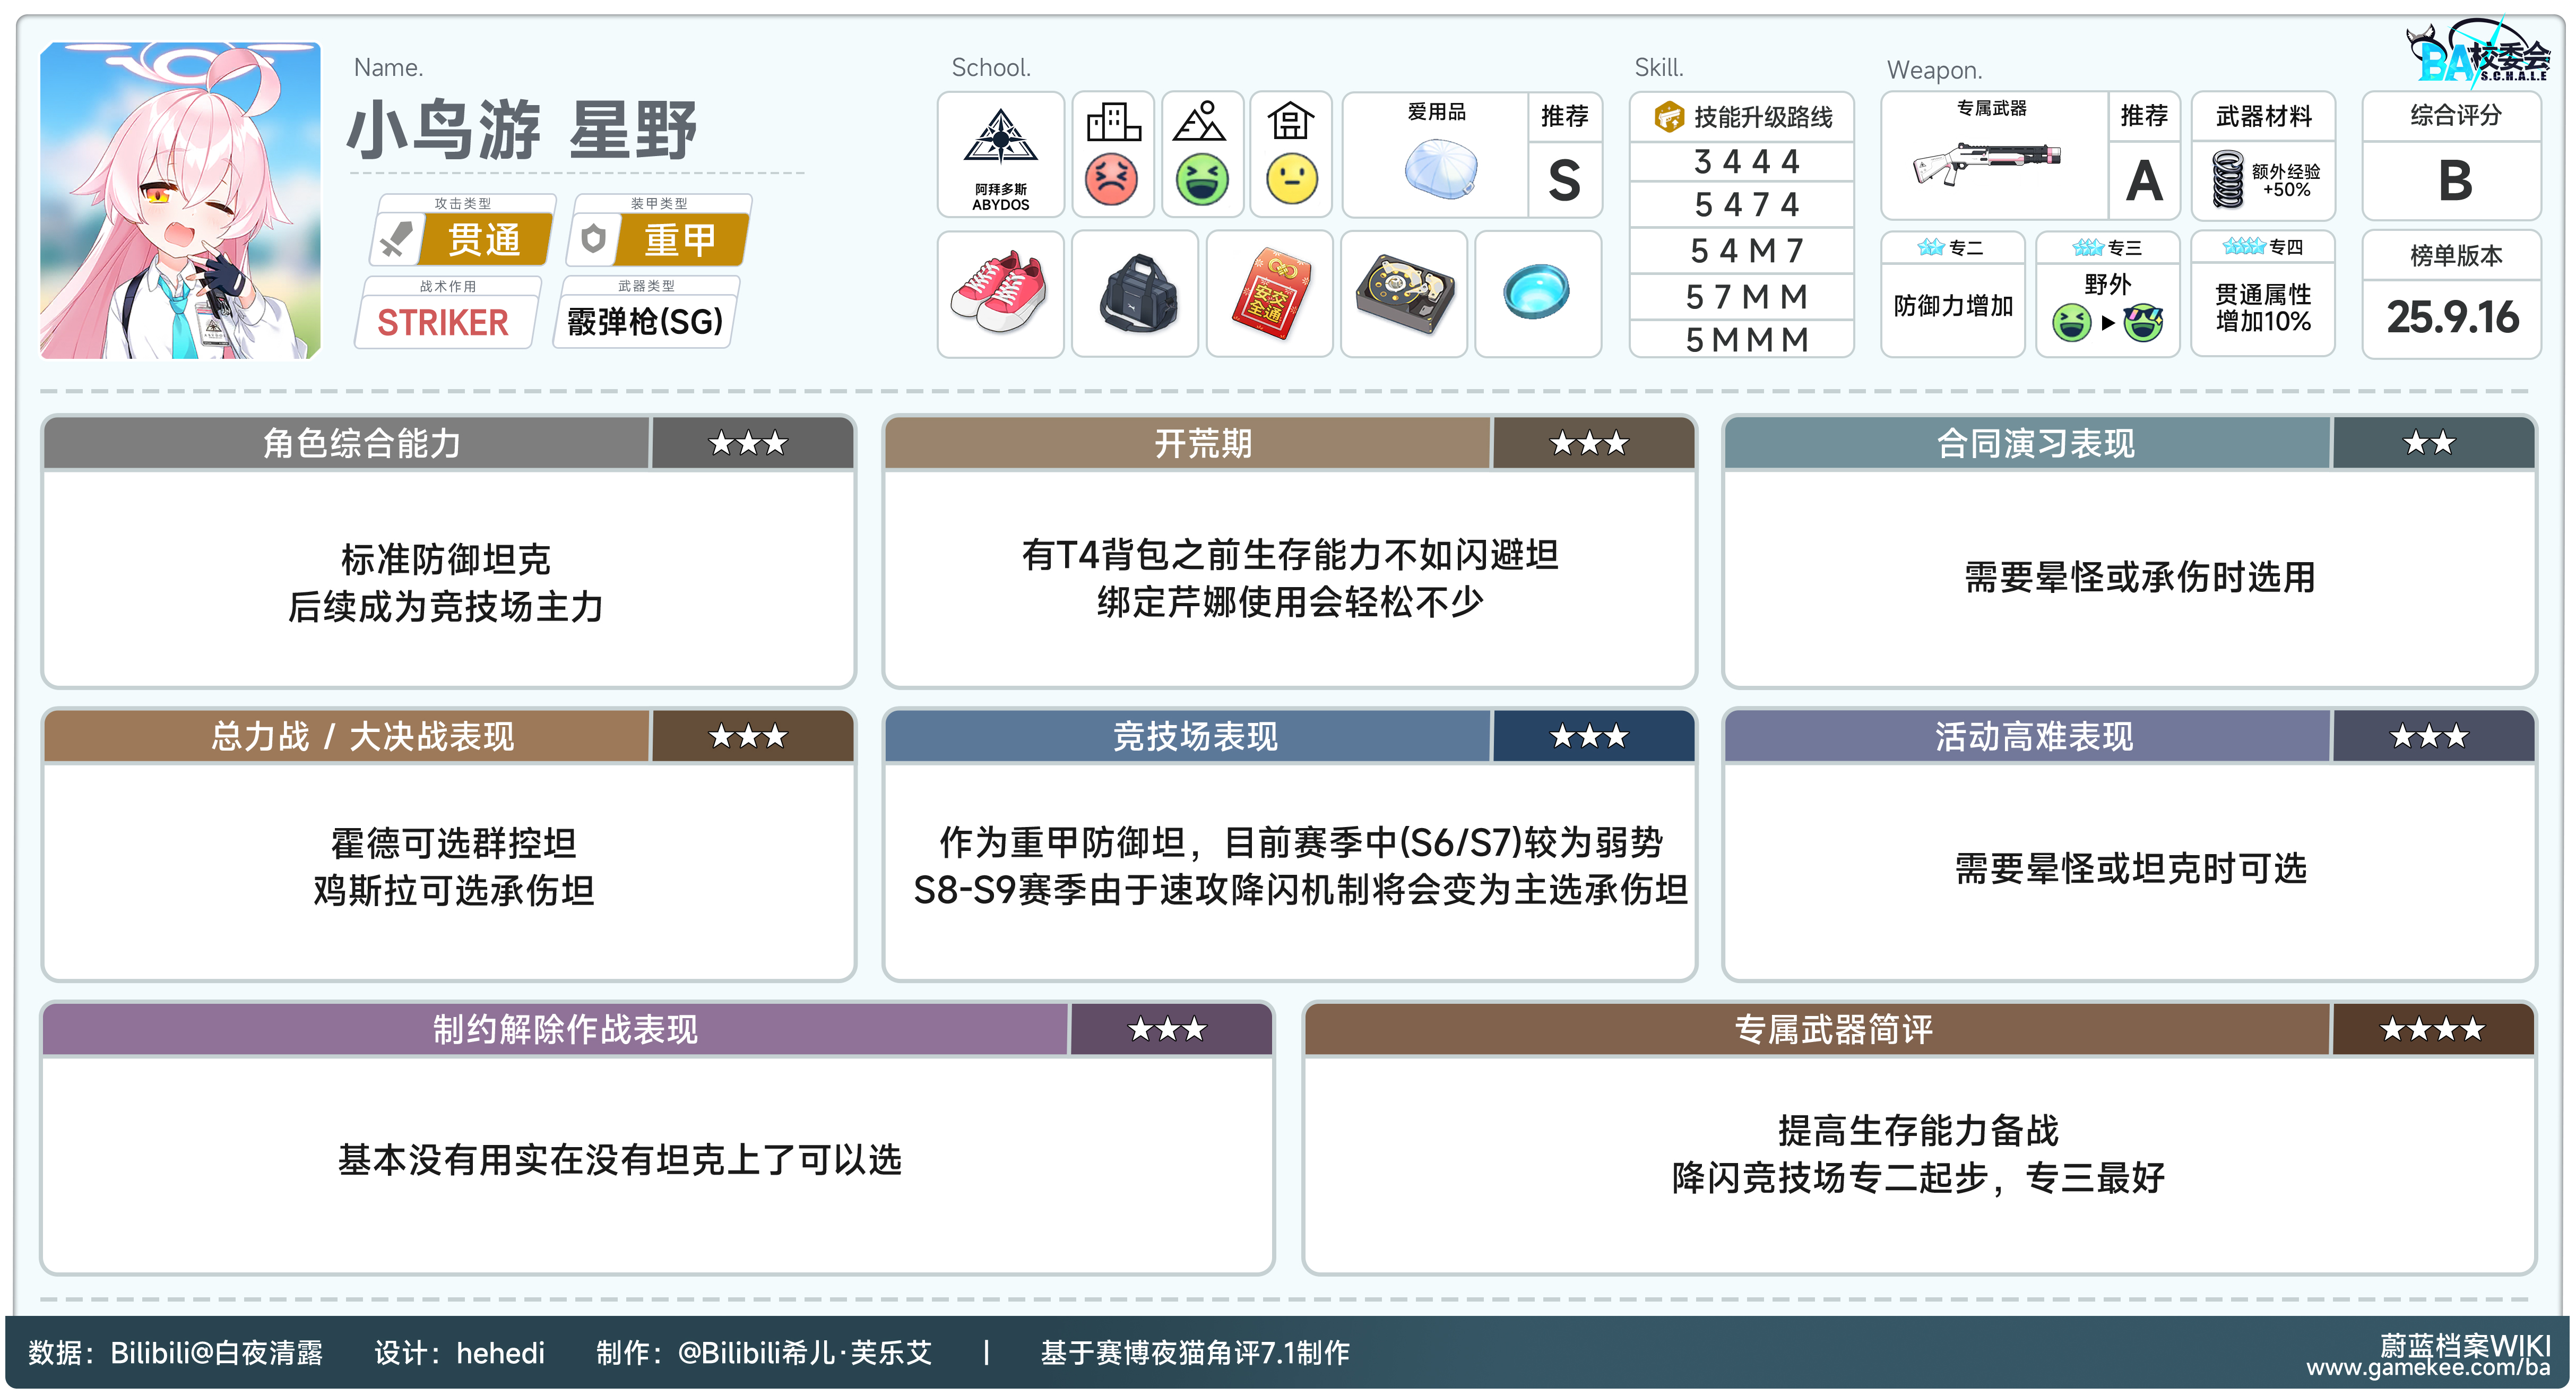2576x1395 pixels.
Task: Click the white pillow favorite item icon
Action: tap(1441, 168)
